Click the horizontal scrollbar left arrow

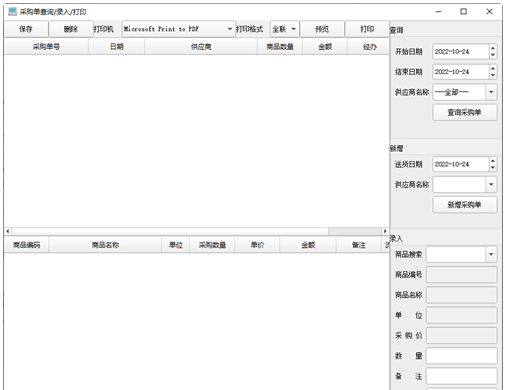pyautogui.click(x=8, y=231)
